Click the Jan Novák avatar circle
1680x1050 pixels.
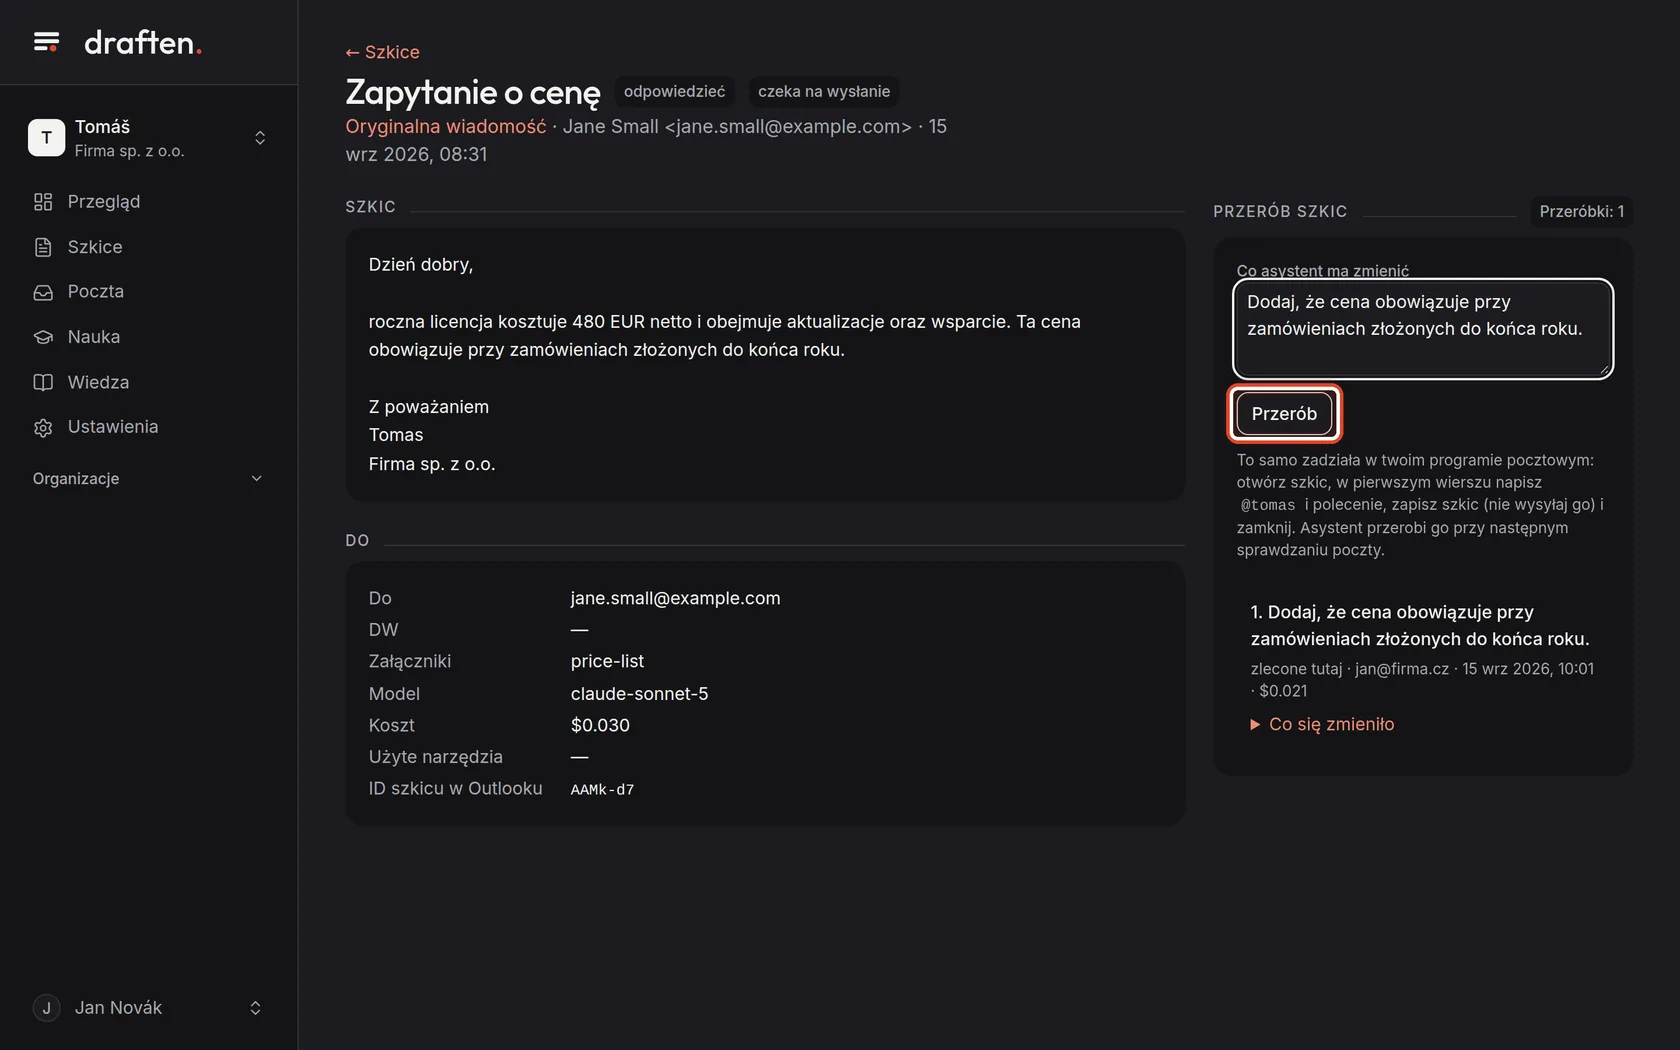[x=46, y=1008]
